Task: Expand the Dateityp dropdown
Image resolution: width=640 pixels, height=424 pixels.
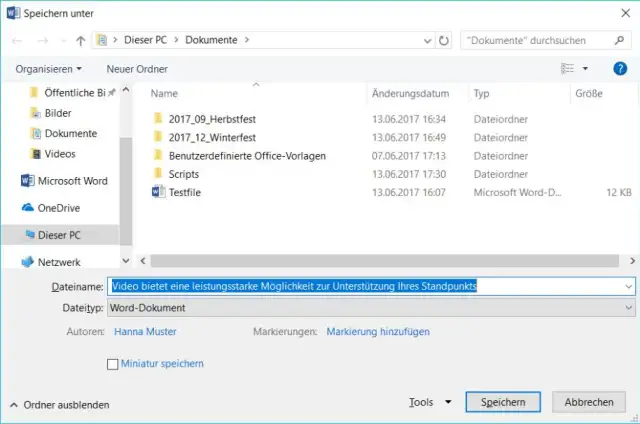Action: pyautogui.click(x=627, y=308)
